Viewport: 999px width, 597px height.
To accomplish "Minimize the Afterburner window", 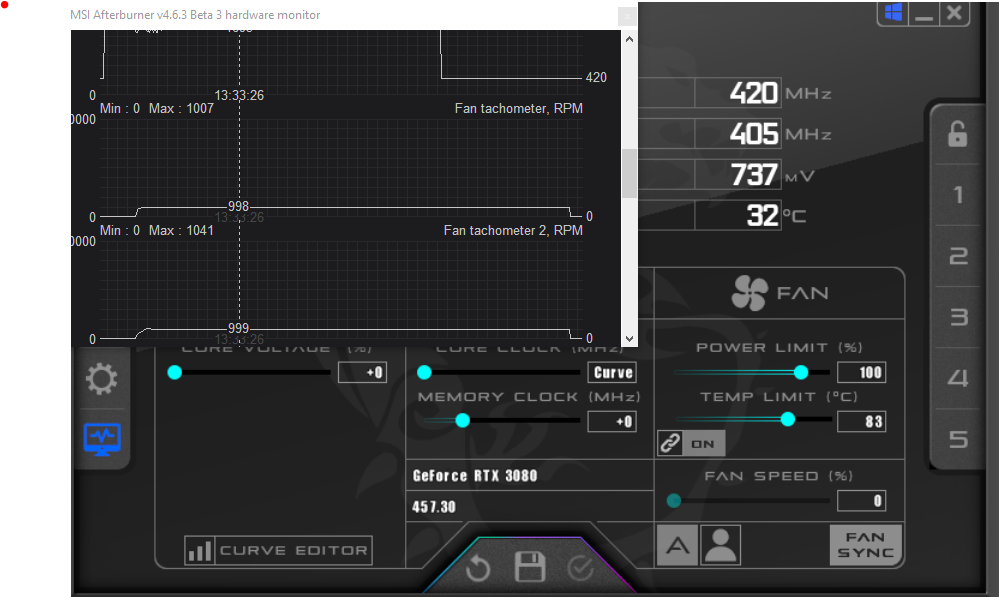I will (924, 13).
